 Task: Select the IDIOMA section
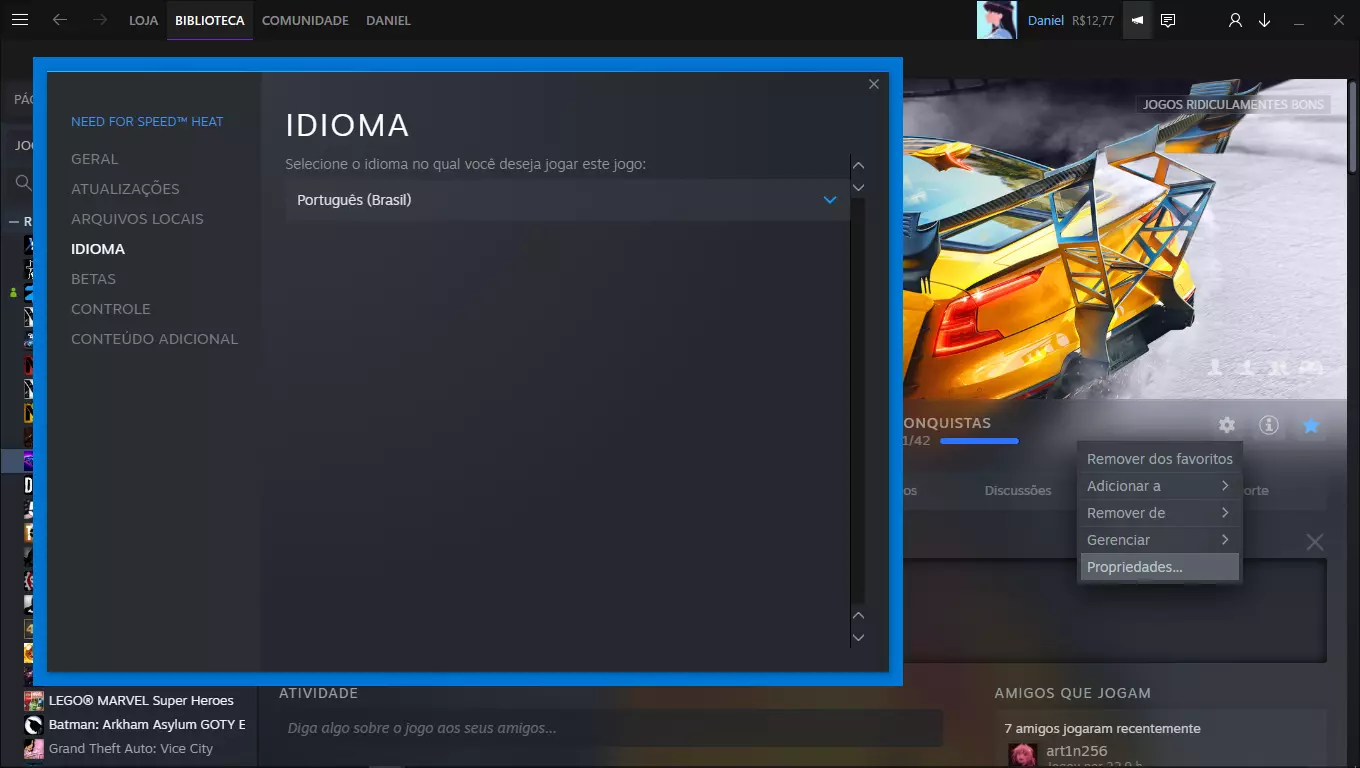[98, 249]
